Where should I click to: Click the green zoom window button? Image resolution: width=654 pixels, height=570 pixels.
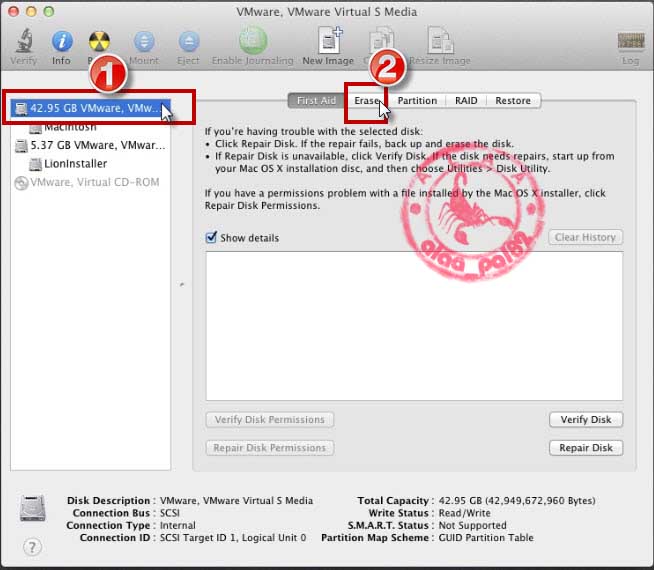[x=49, y=11]
